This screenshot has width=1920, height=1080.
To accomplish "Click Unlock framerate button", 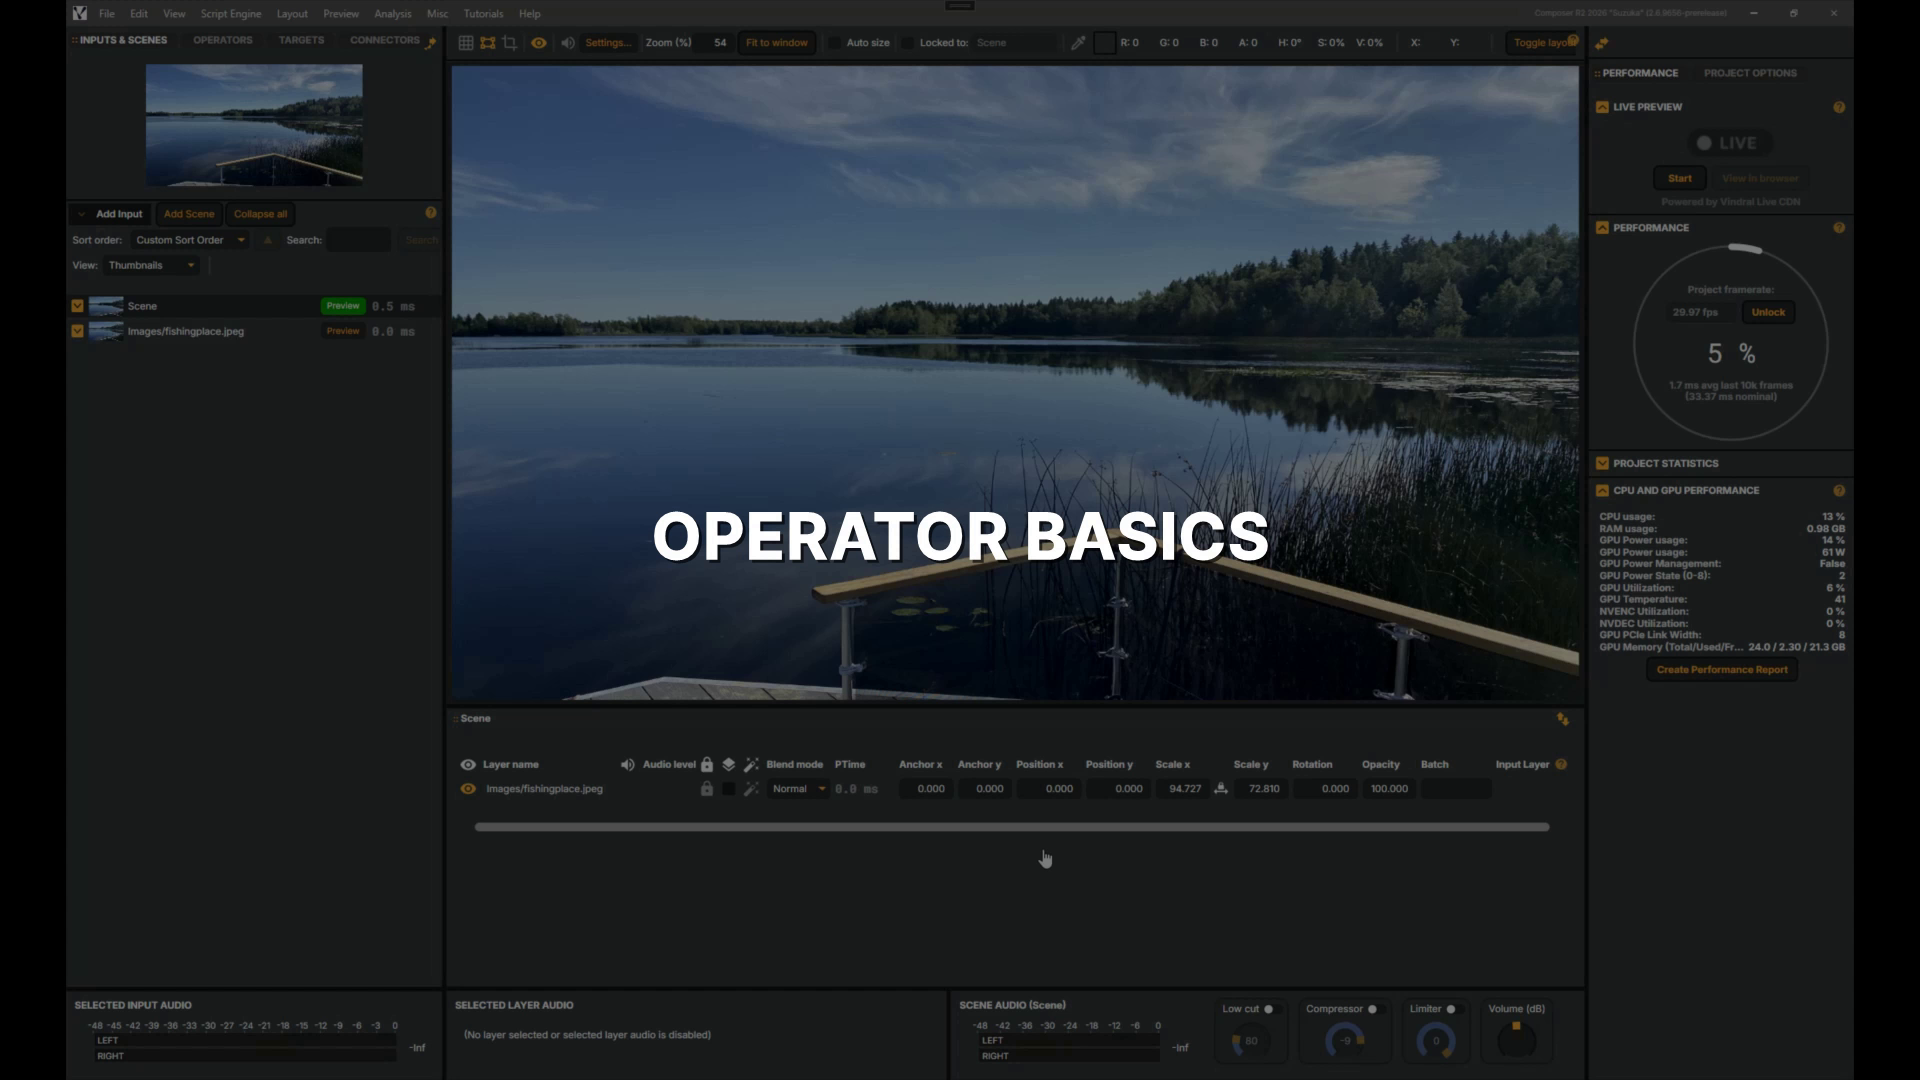I will [x=1768, y=312].
